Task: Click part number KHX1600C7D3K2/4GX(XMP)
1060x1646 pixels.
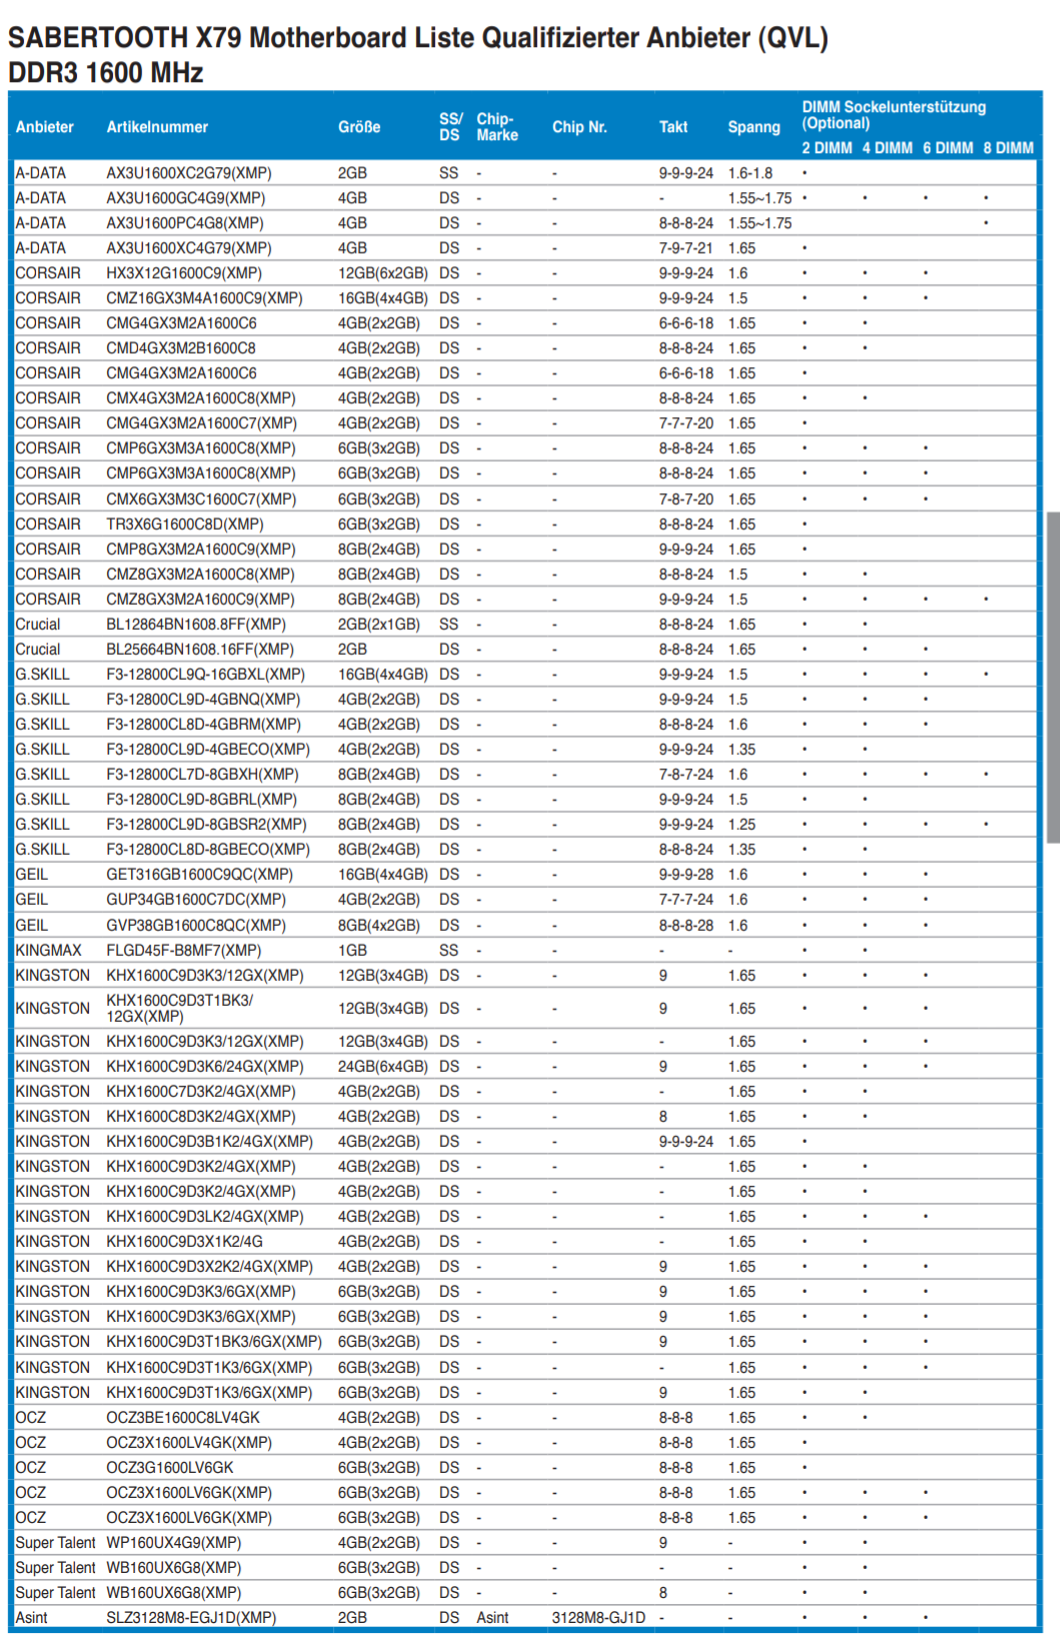Action: [201, 1091]
